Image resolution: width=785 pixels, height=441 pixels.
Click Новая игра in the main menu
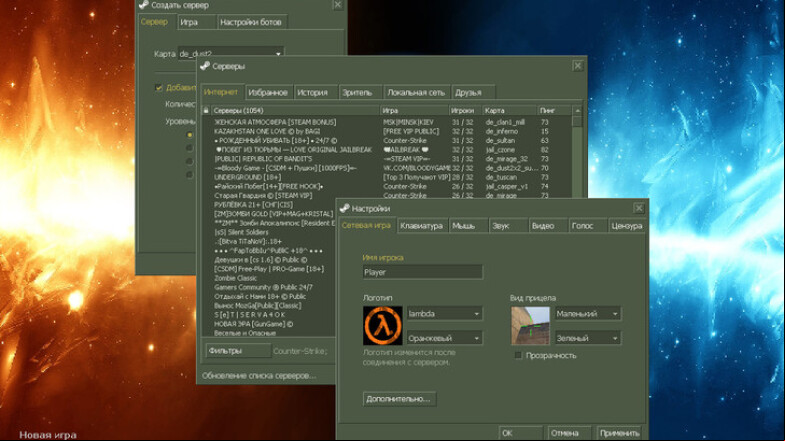click(48, 434)
